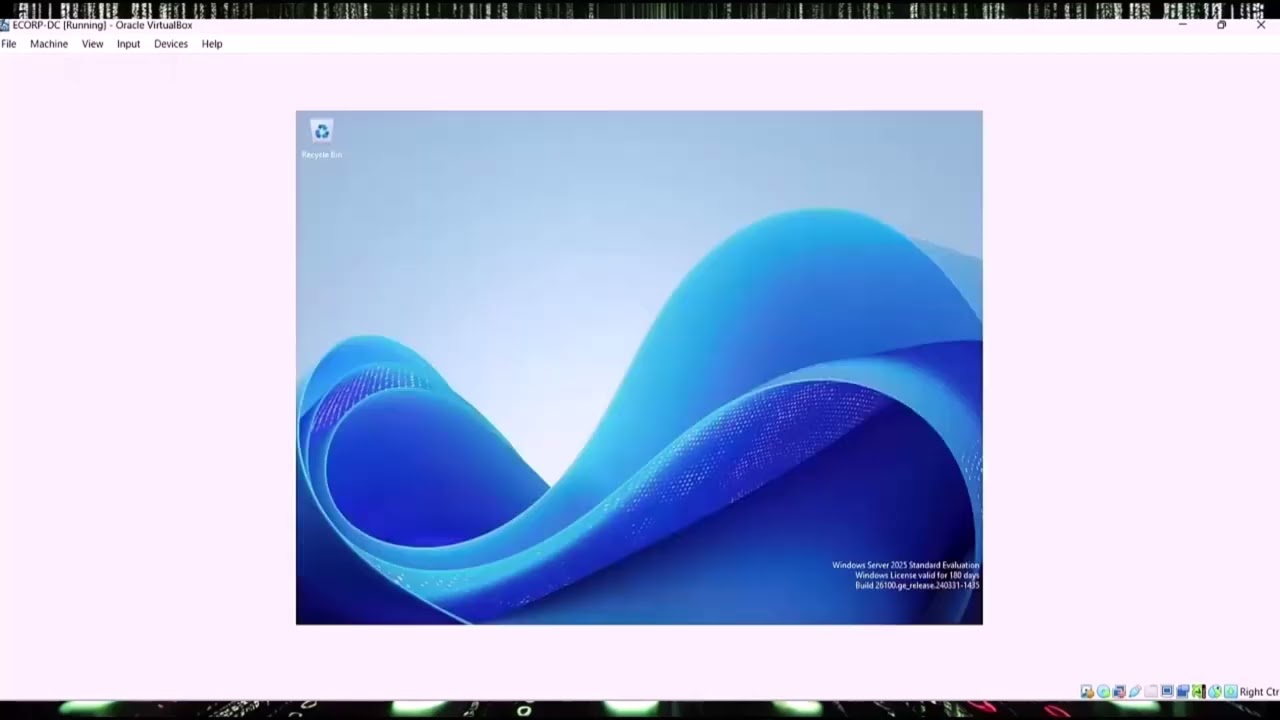Click the keyboard capture status icon
The image size is (1280, 720).
[x=1231, y=692]
